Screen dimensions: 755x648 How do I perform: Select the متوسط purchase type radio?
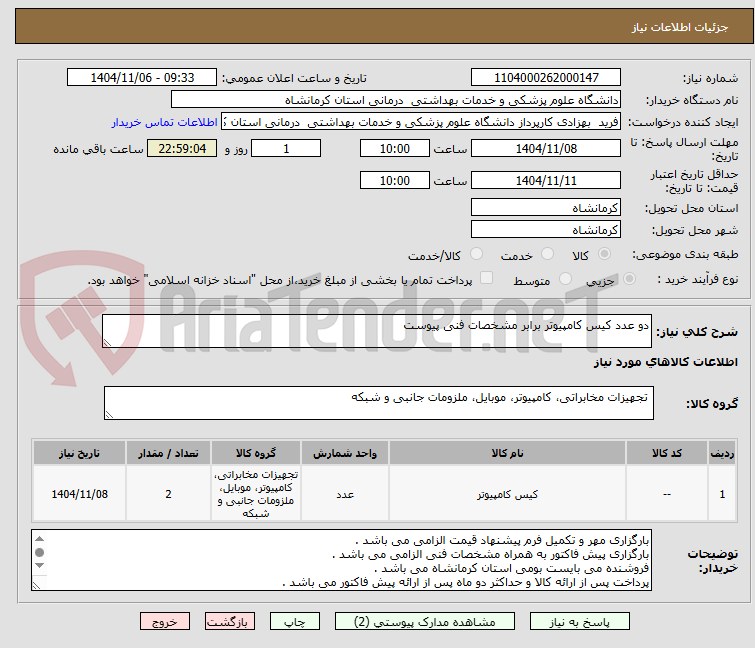(x=565, y=279)
